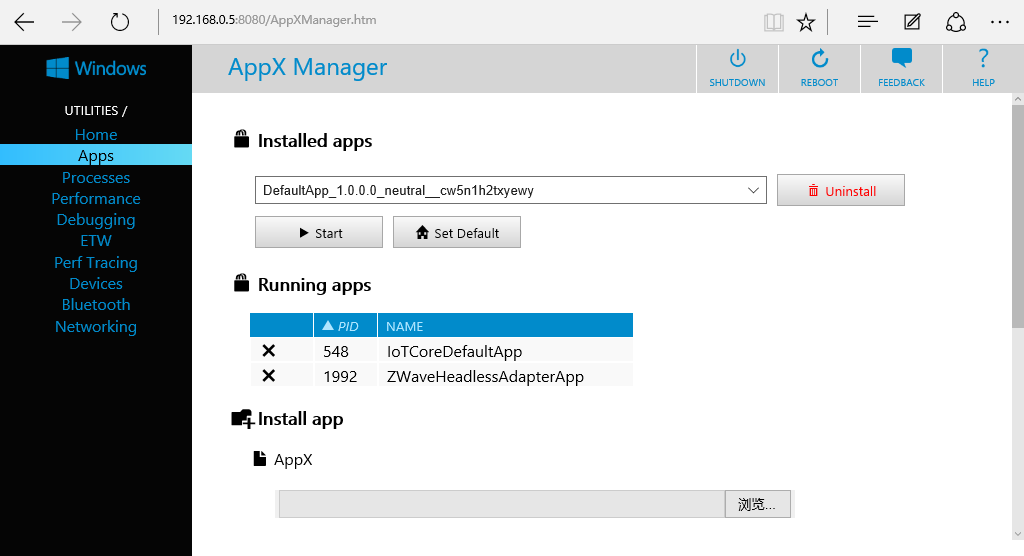Click the AppX file path field
This screenshot has height=556, width=1024.
(502, 504)
